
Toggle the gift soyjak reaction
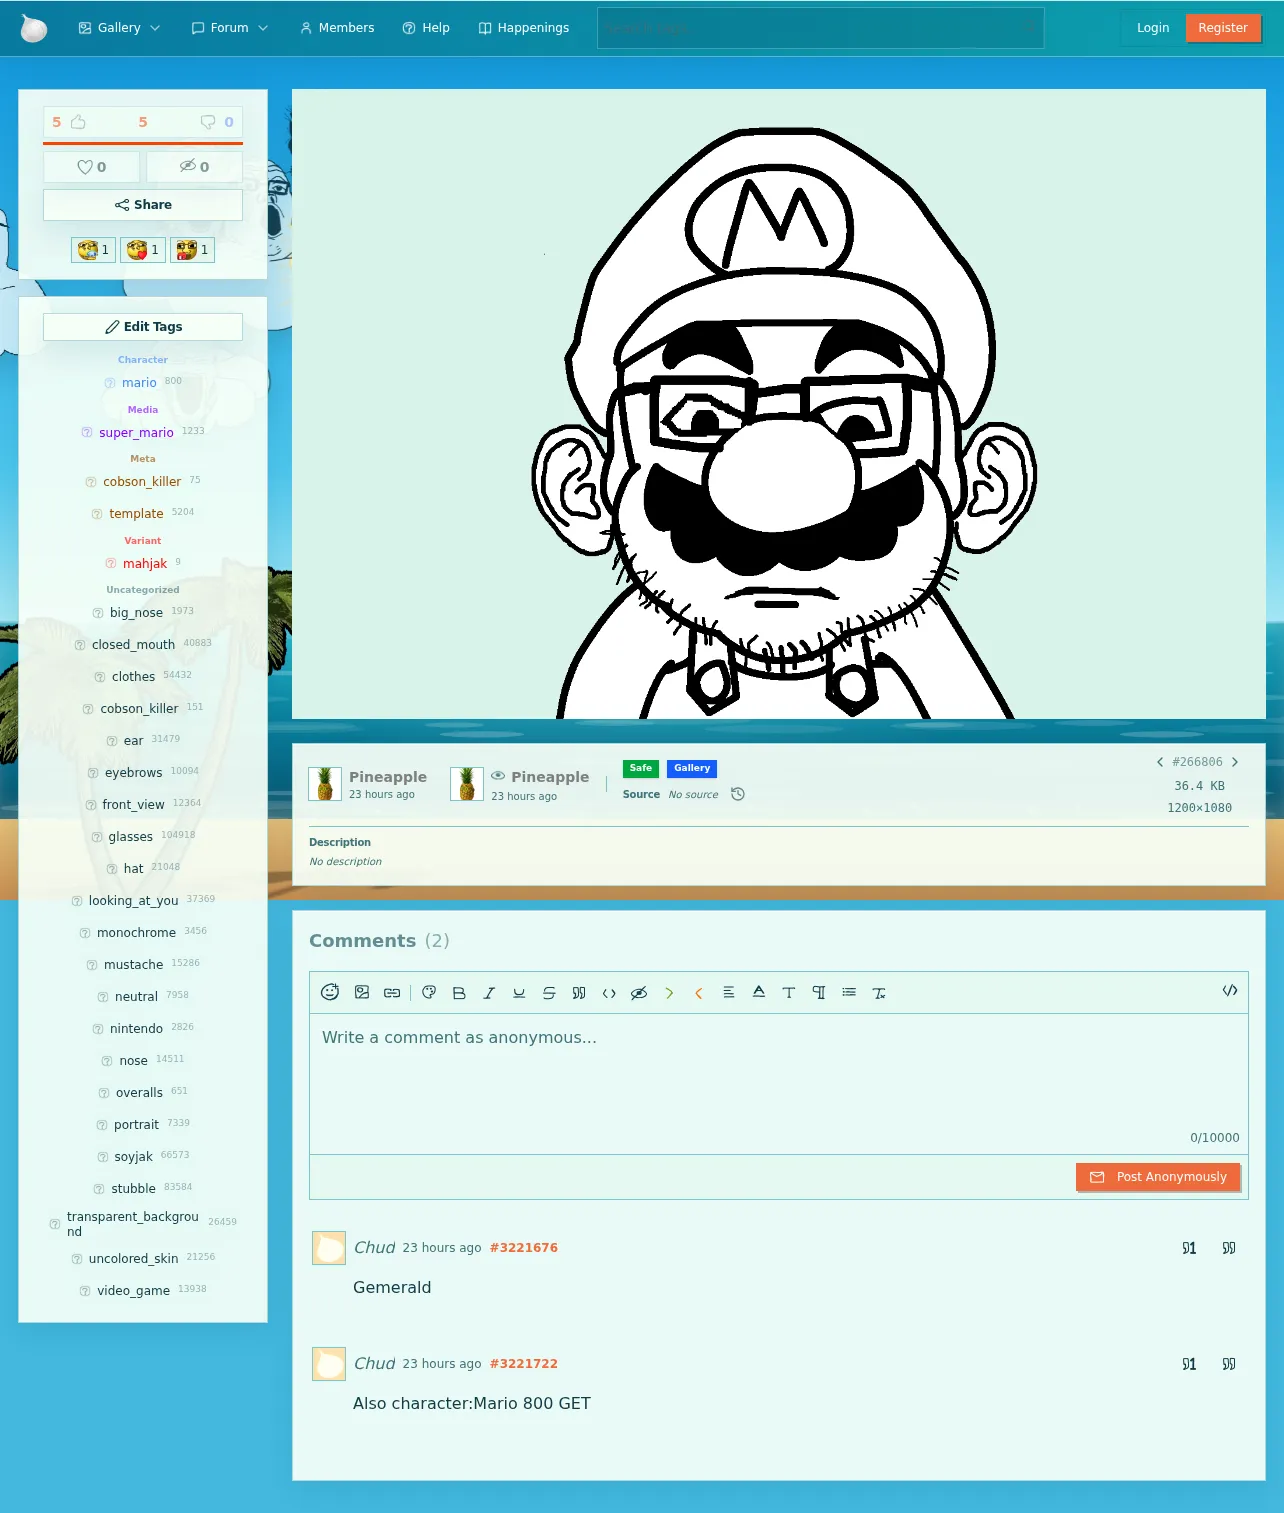click(192, 250)
